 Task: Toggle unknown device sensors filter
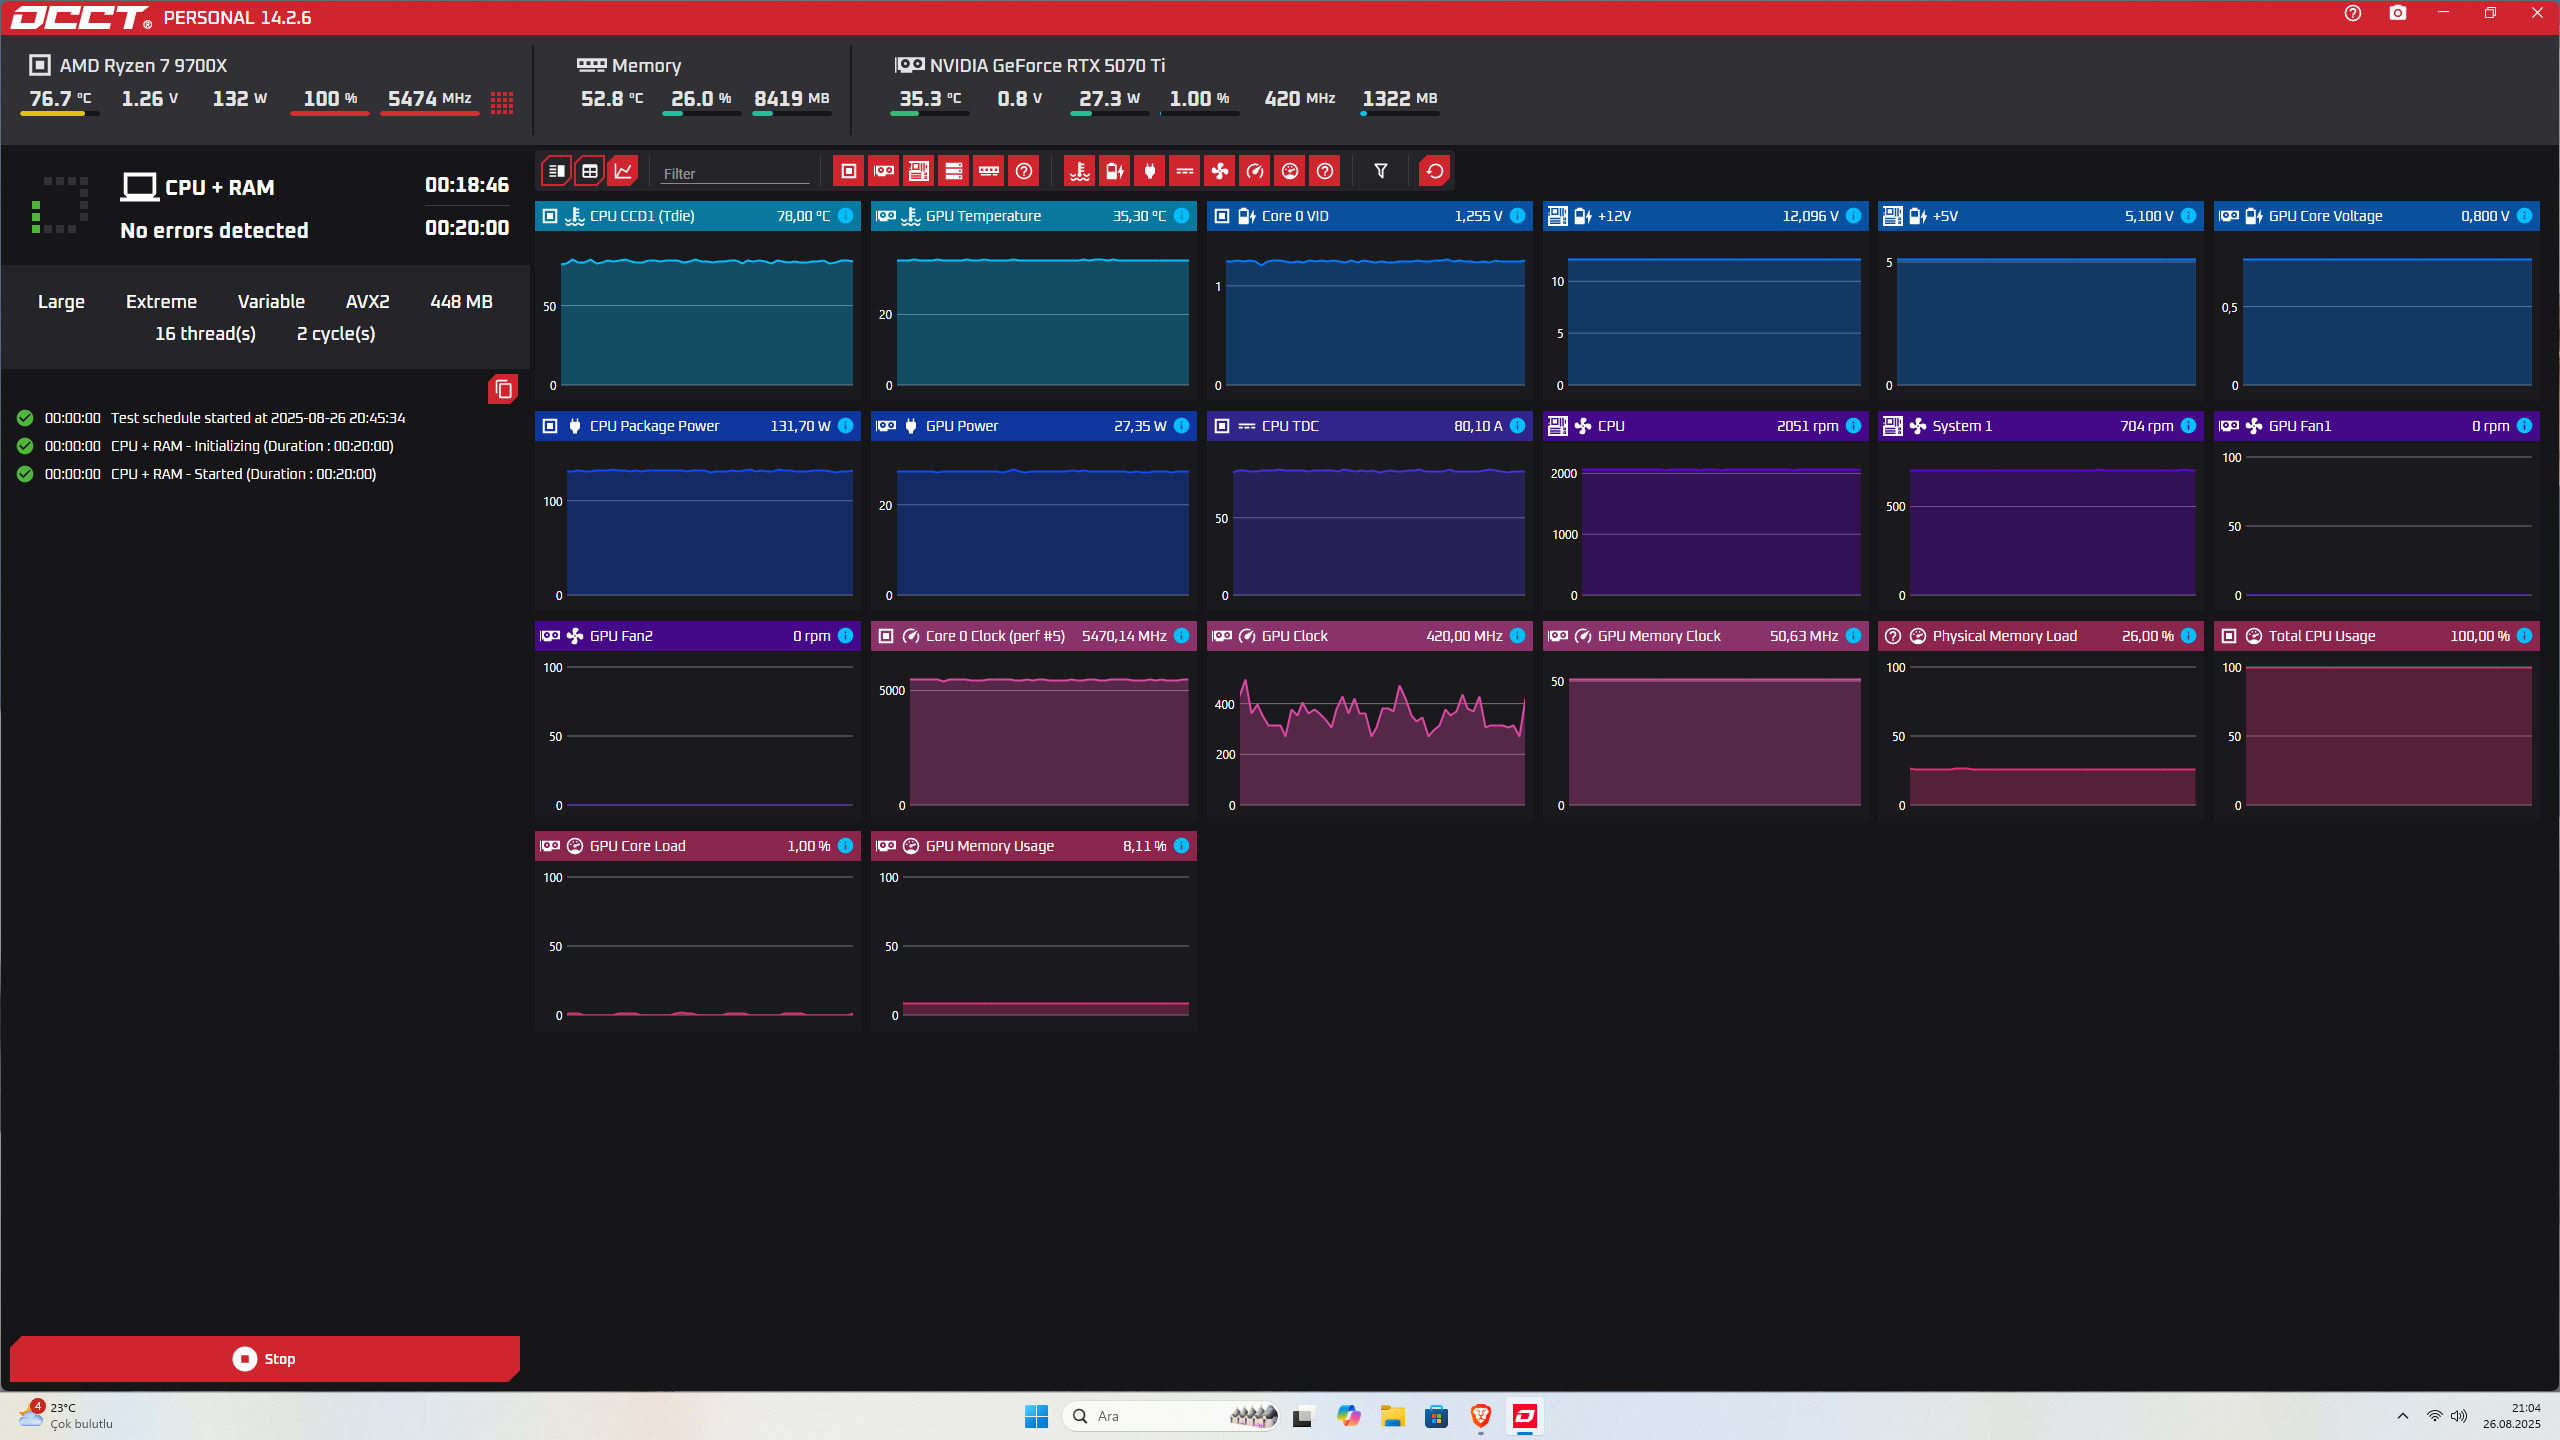pos(1024,171)
